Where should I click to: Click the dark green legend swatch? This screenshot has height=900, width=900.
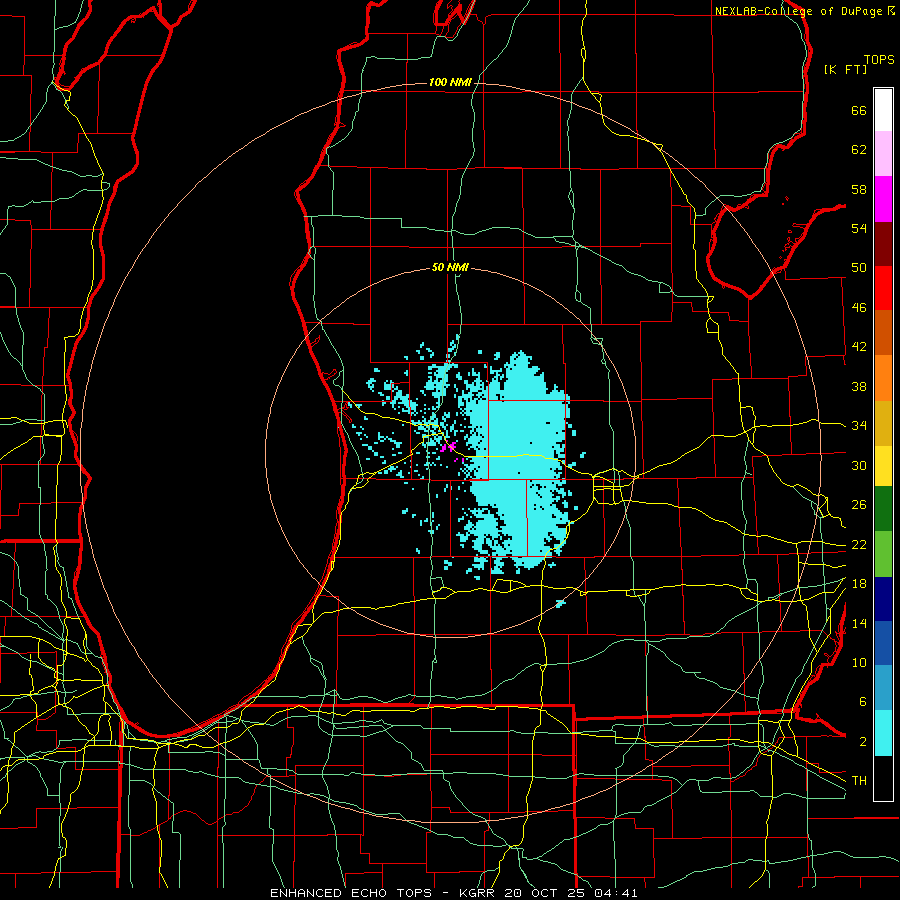pos(883,509)
